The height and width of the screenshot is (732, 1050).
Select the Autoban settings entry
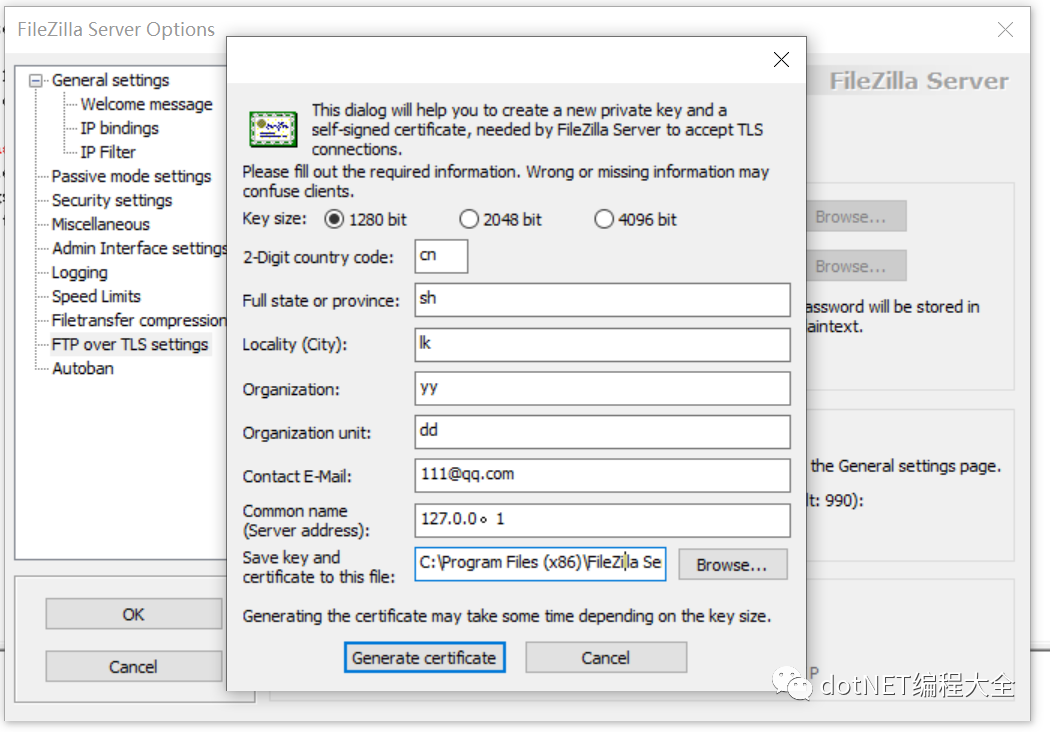pyautogui.click(x=81, y=368)
